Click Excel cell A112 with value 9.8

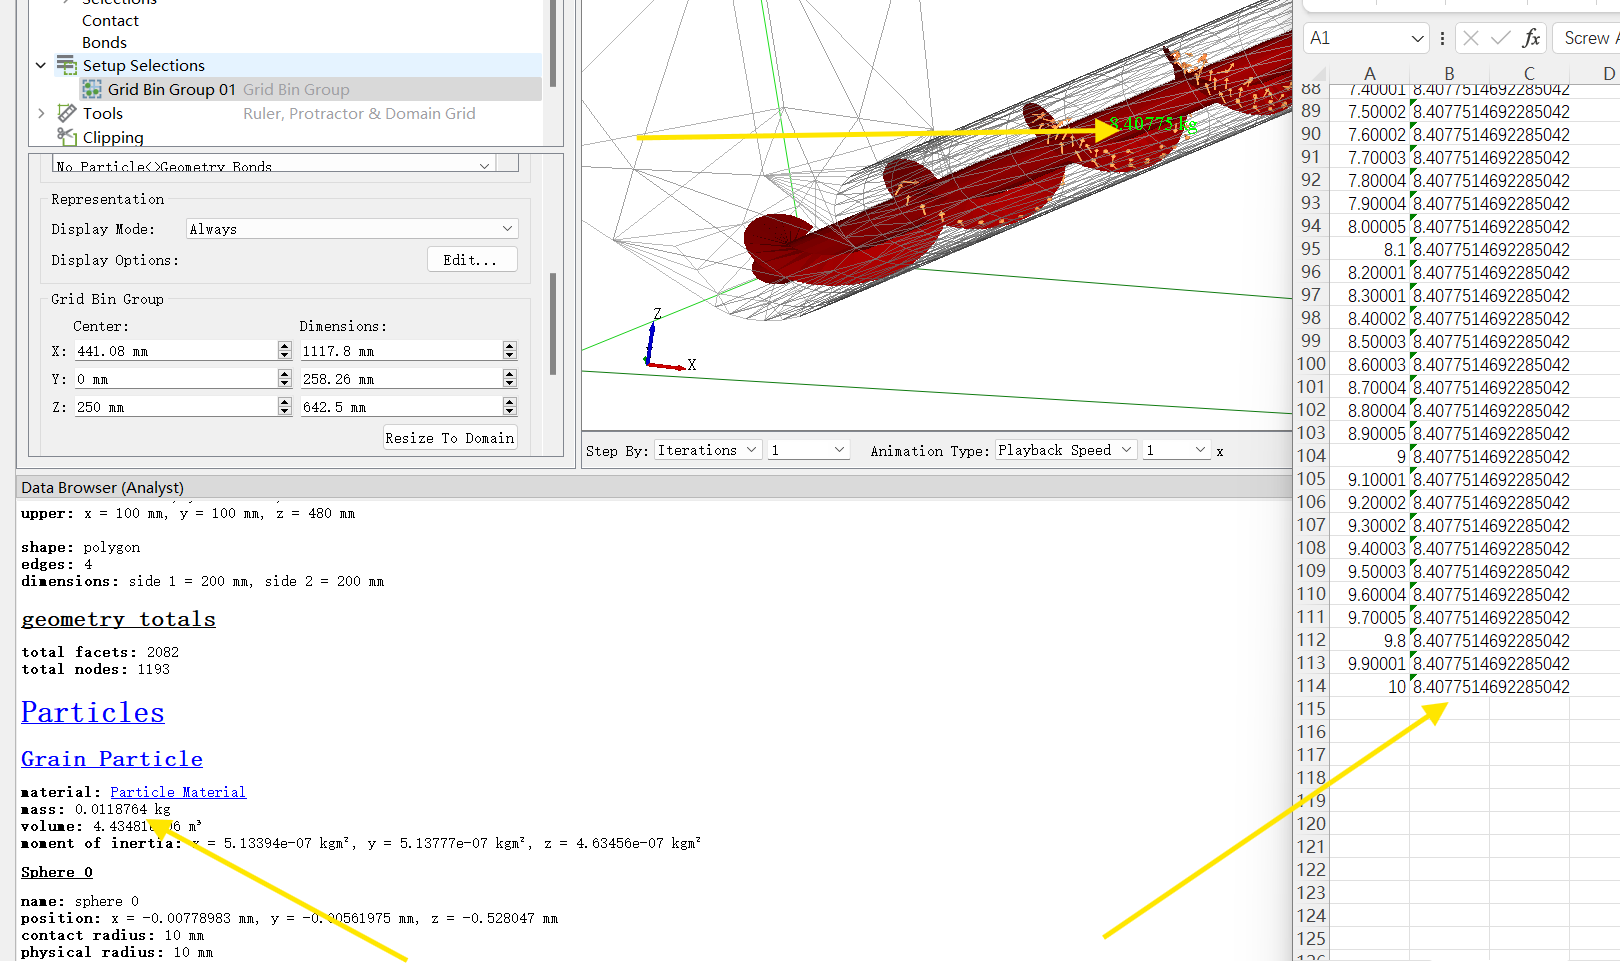1369,641
